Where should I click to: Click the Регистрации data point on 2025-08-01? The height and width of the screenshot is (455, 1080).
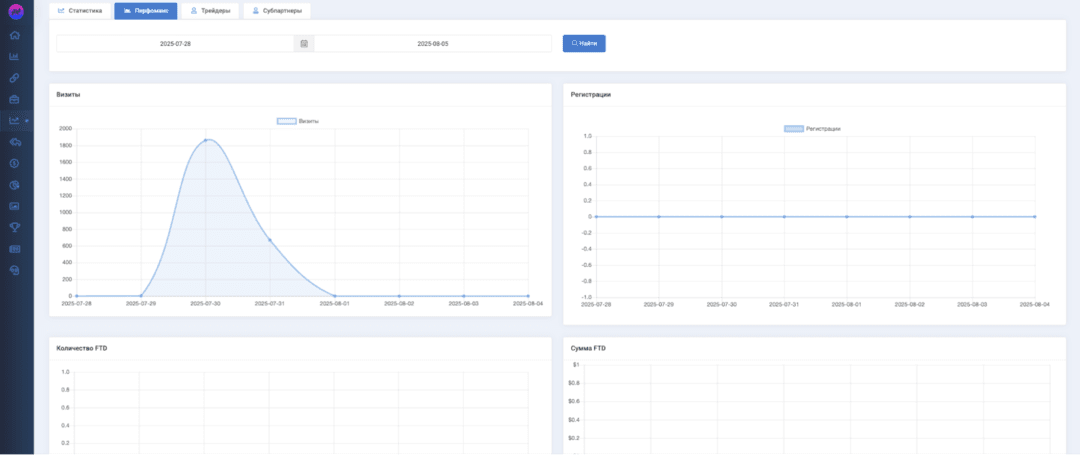coord(847,217)
